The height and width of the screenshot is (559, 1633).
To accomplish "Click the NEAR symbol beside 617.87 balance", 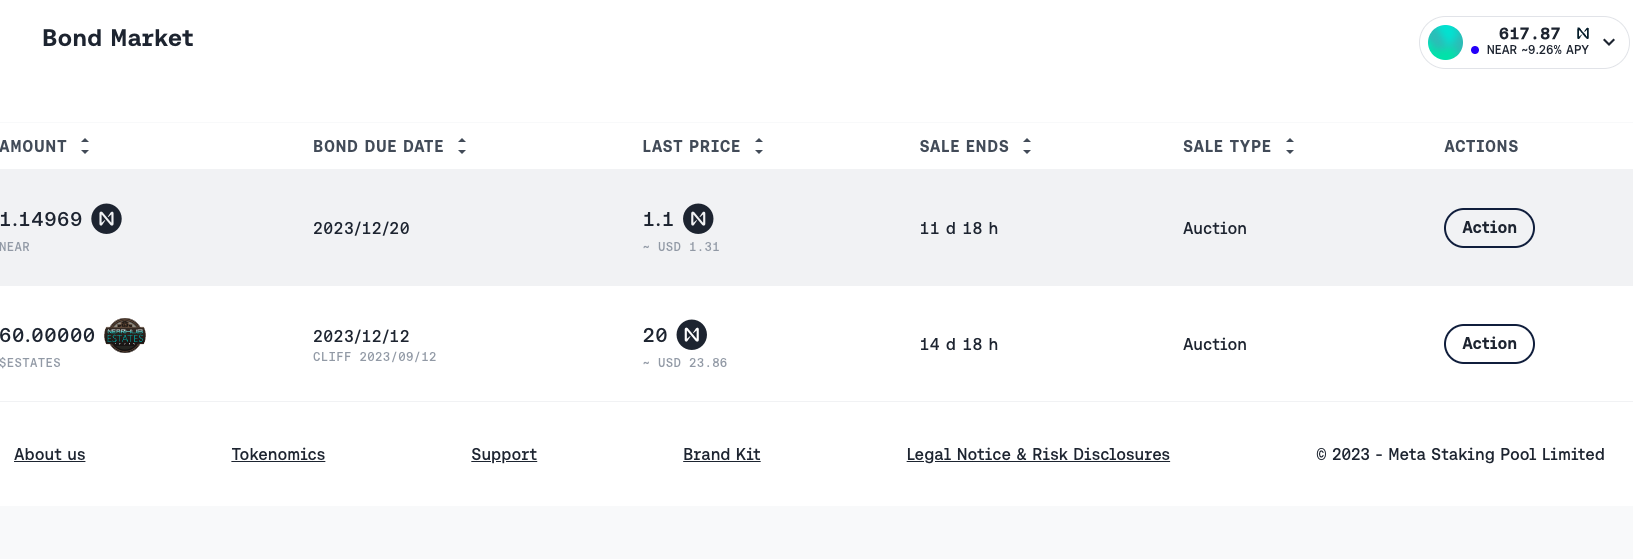I will (x=1583, y=33).
